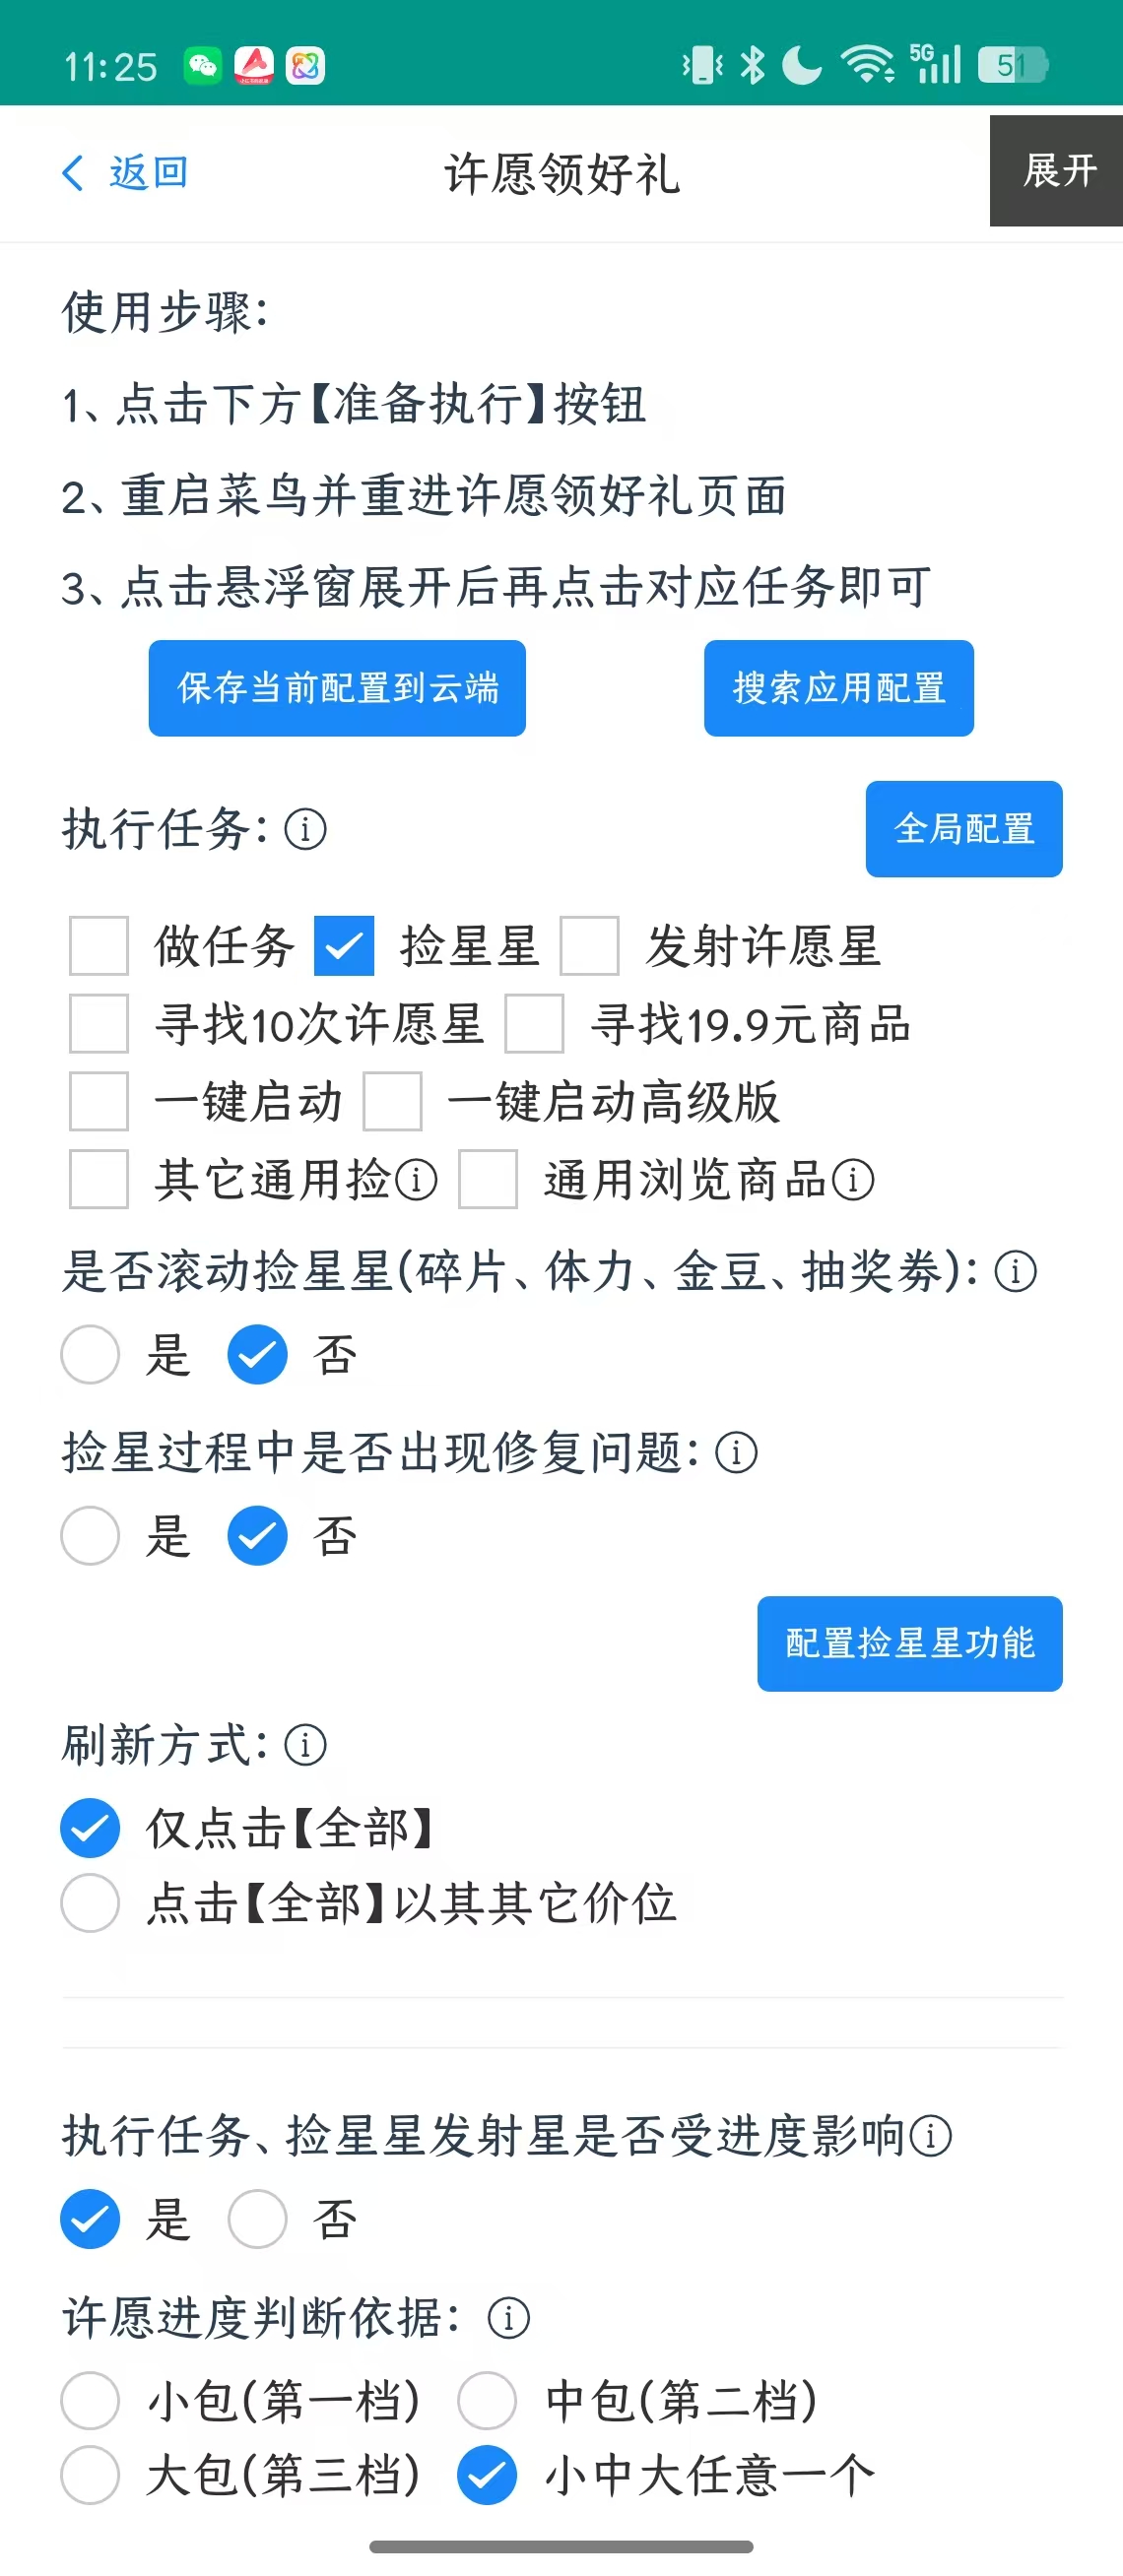
Task: Tap info icon beside 捡星过程中是否出现修复问题
Action: 736,1453
